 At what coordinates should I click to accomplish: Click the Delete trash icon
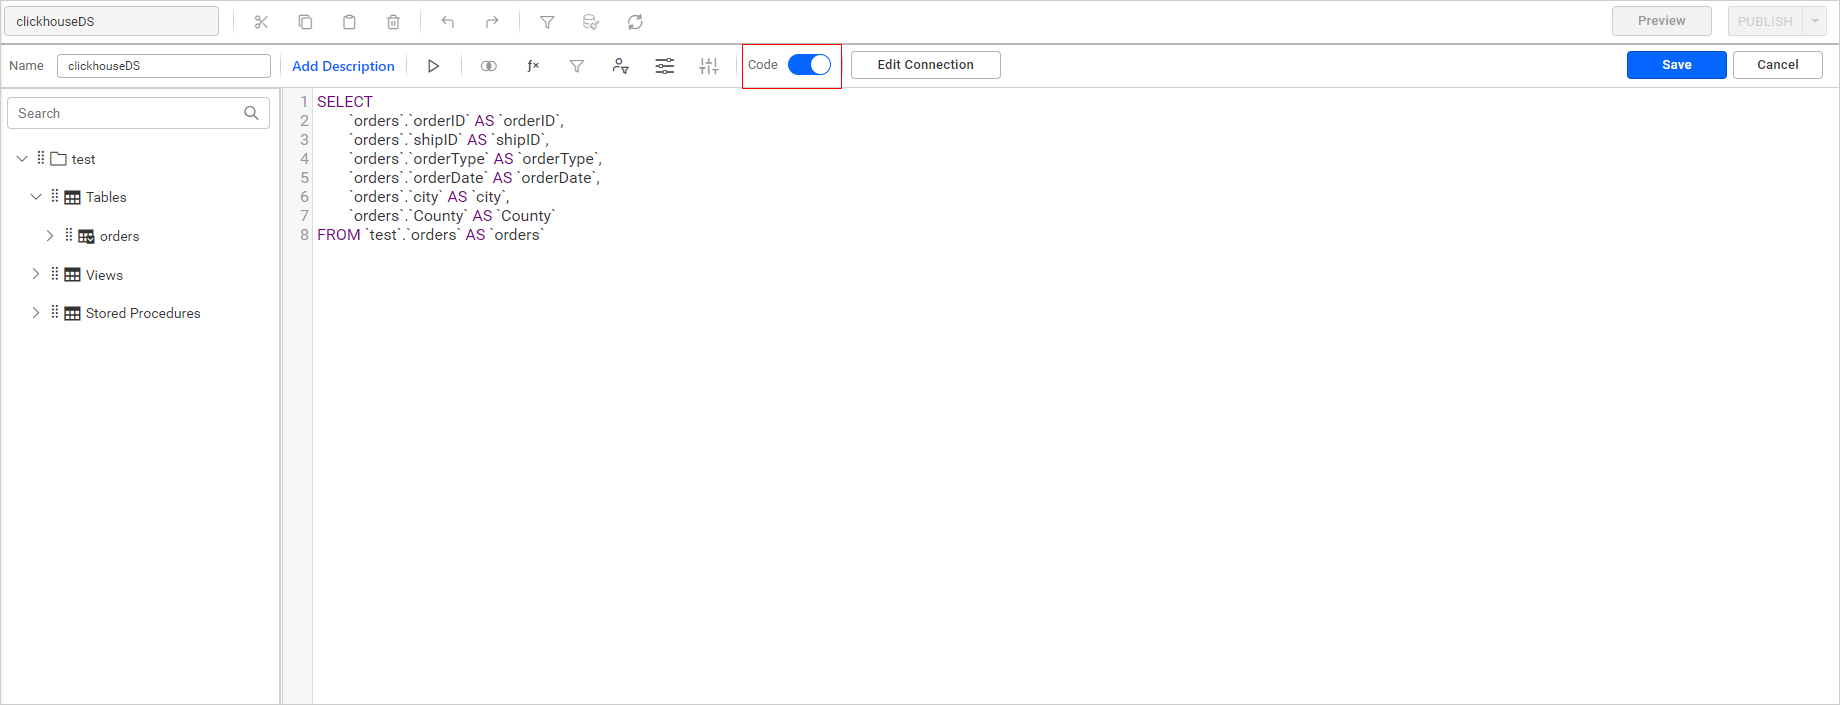coord(393,22)
